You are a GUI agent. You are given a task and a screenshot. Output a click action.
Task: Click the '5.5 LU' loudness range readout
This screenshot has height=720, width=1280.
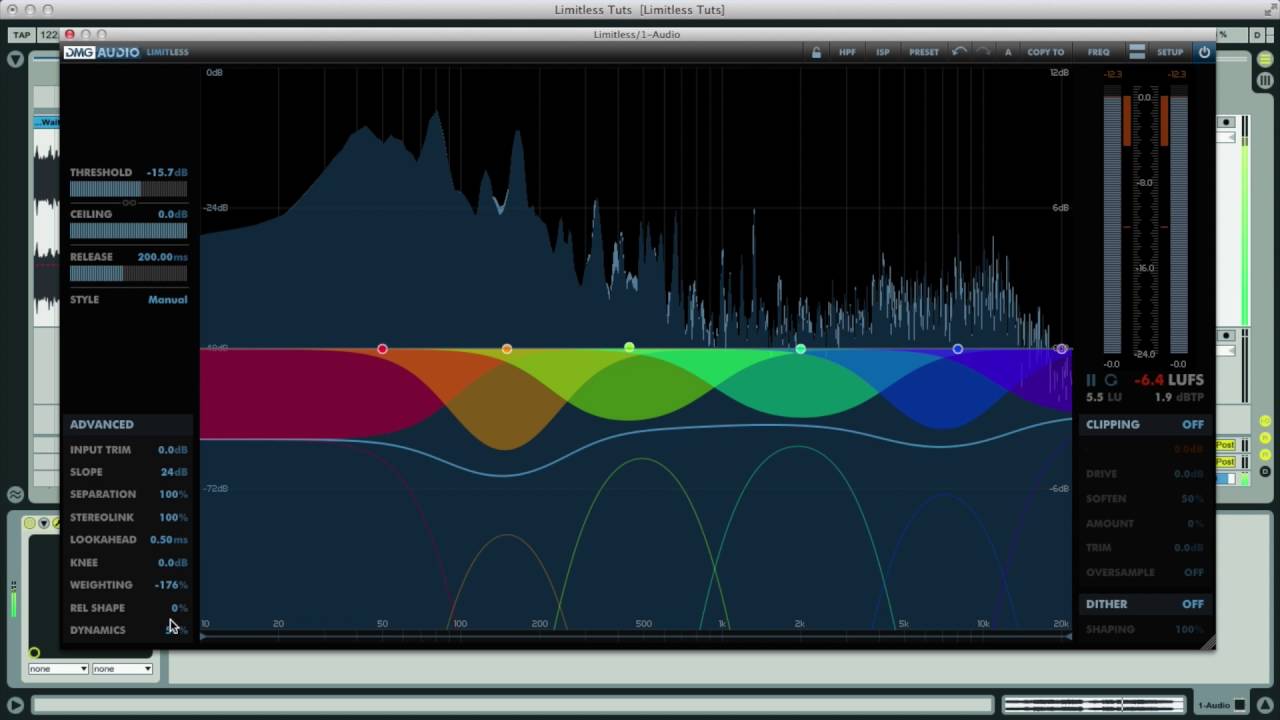tap(1102, 397)
